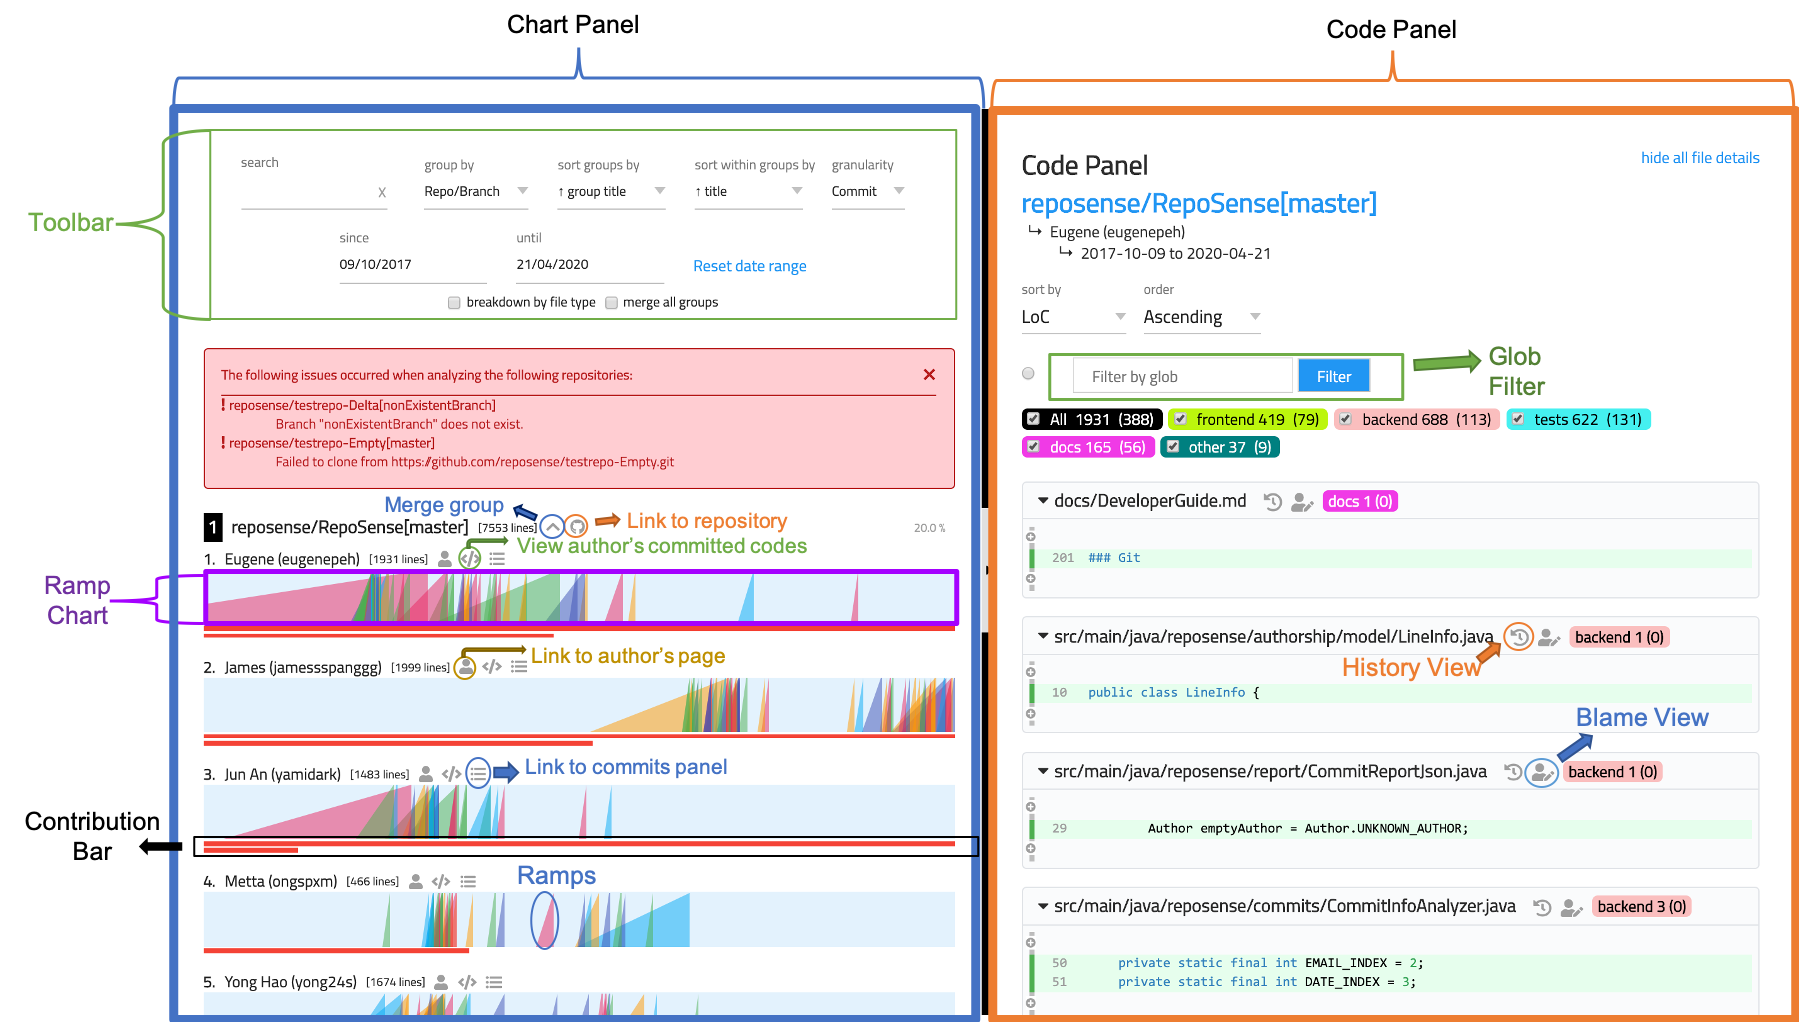Screen dimensions: 1799x1022
Task: Click the list icon beside Metta's name
Action: point(468,881)
